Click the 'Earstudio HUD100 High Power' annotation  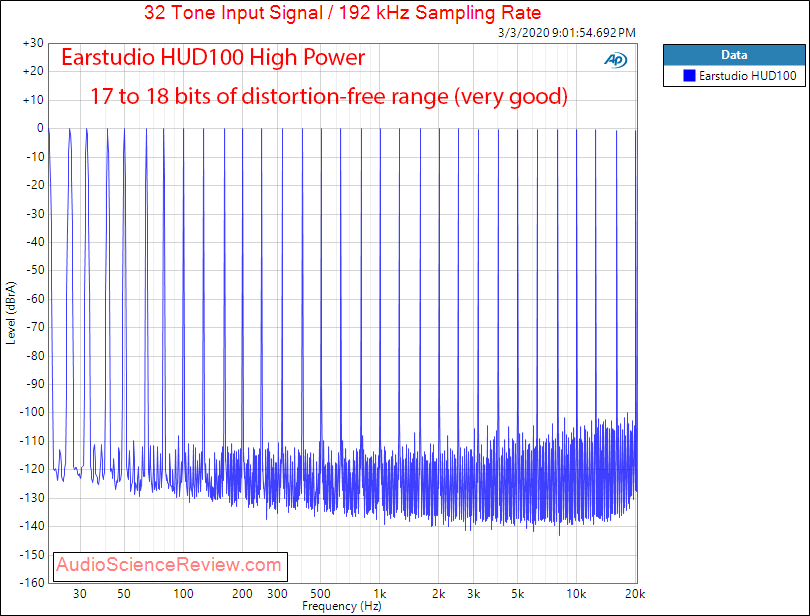[213, 57]
